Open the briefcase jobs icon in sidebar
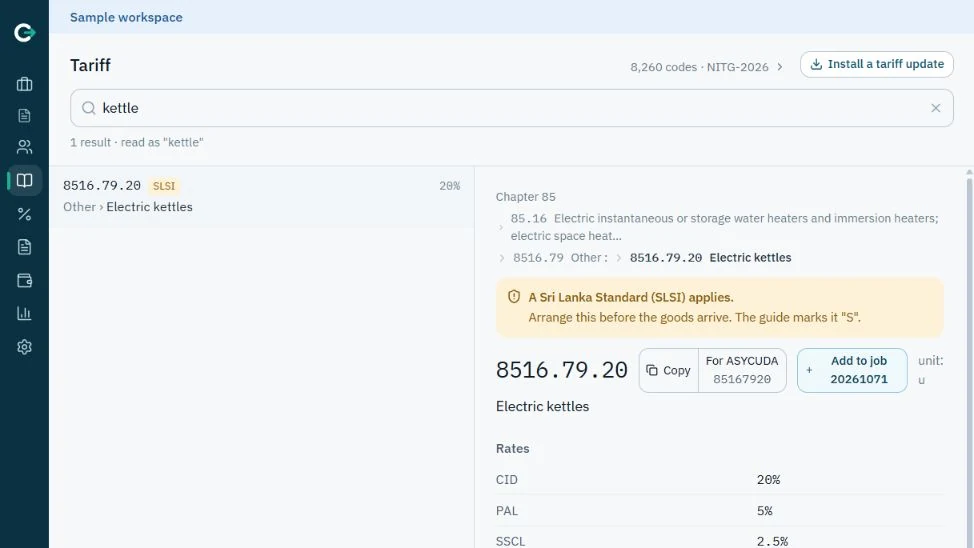This screenshot has width=974, height=548. (x=24, y=84)
